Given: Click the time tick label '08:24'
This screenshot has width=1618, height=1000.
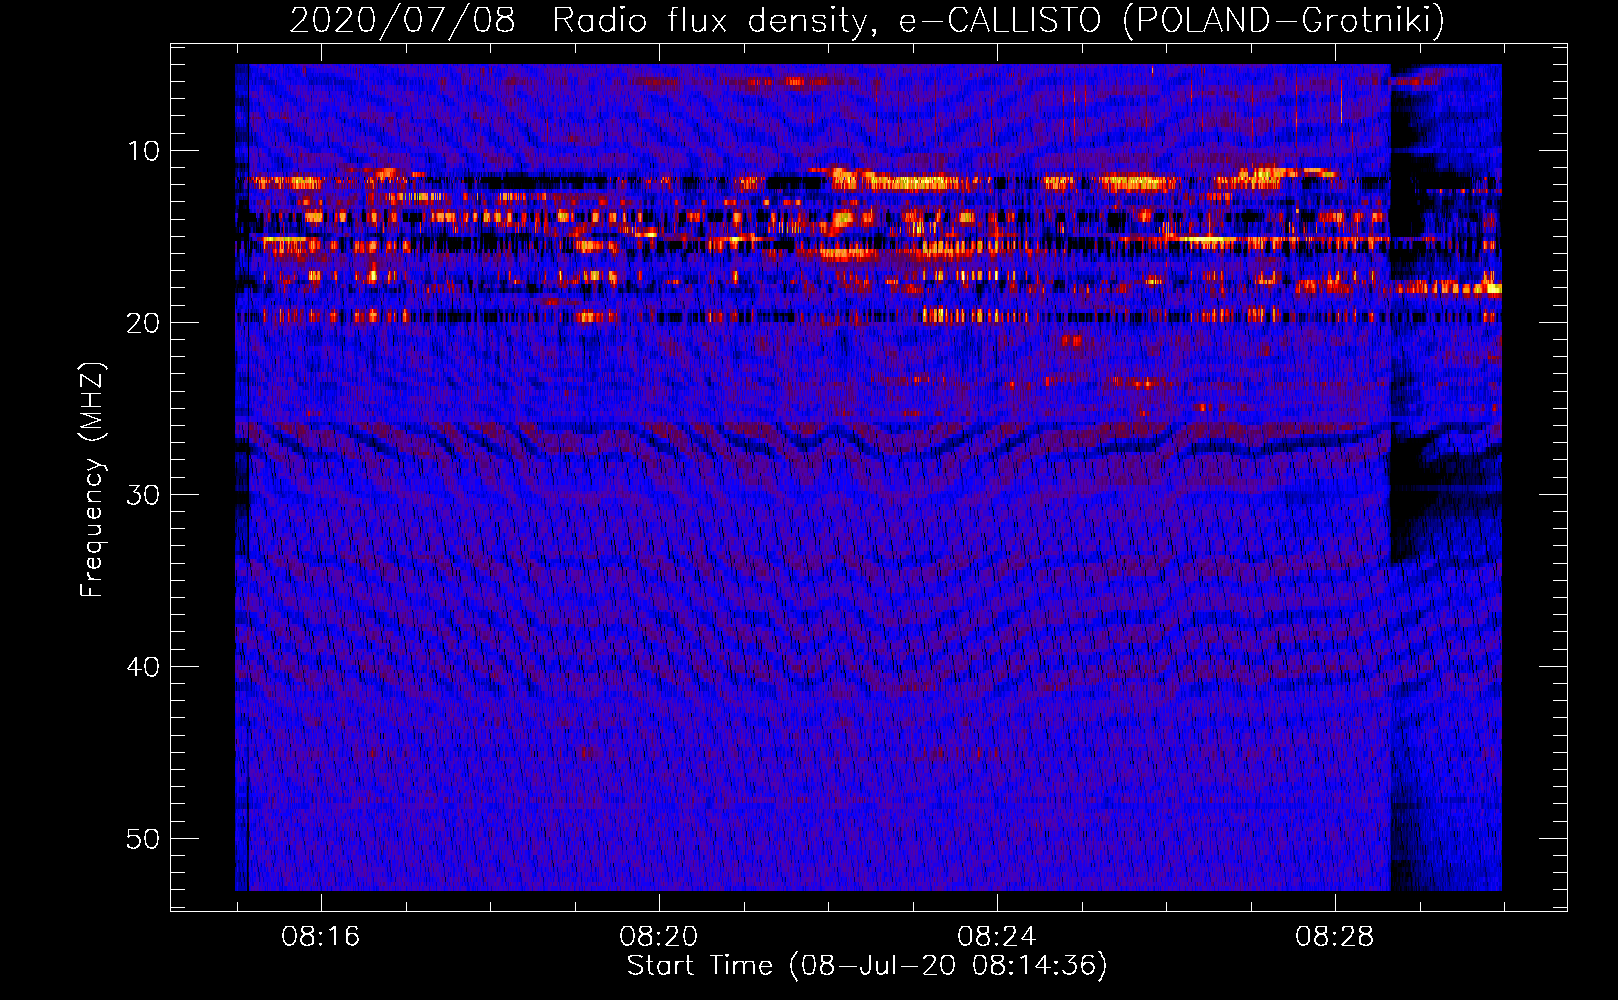Looking at the screenshot, I should 996,937.
